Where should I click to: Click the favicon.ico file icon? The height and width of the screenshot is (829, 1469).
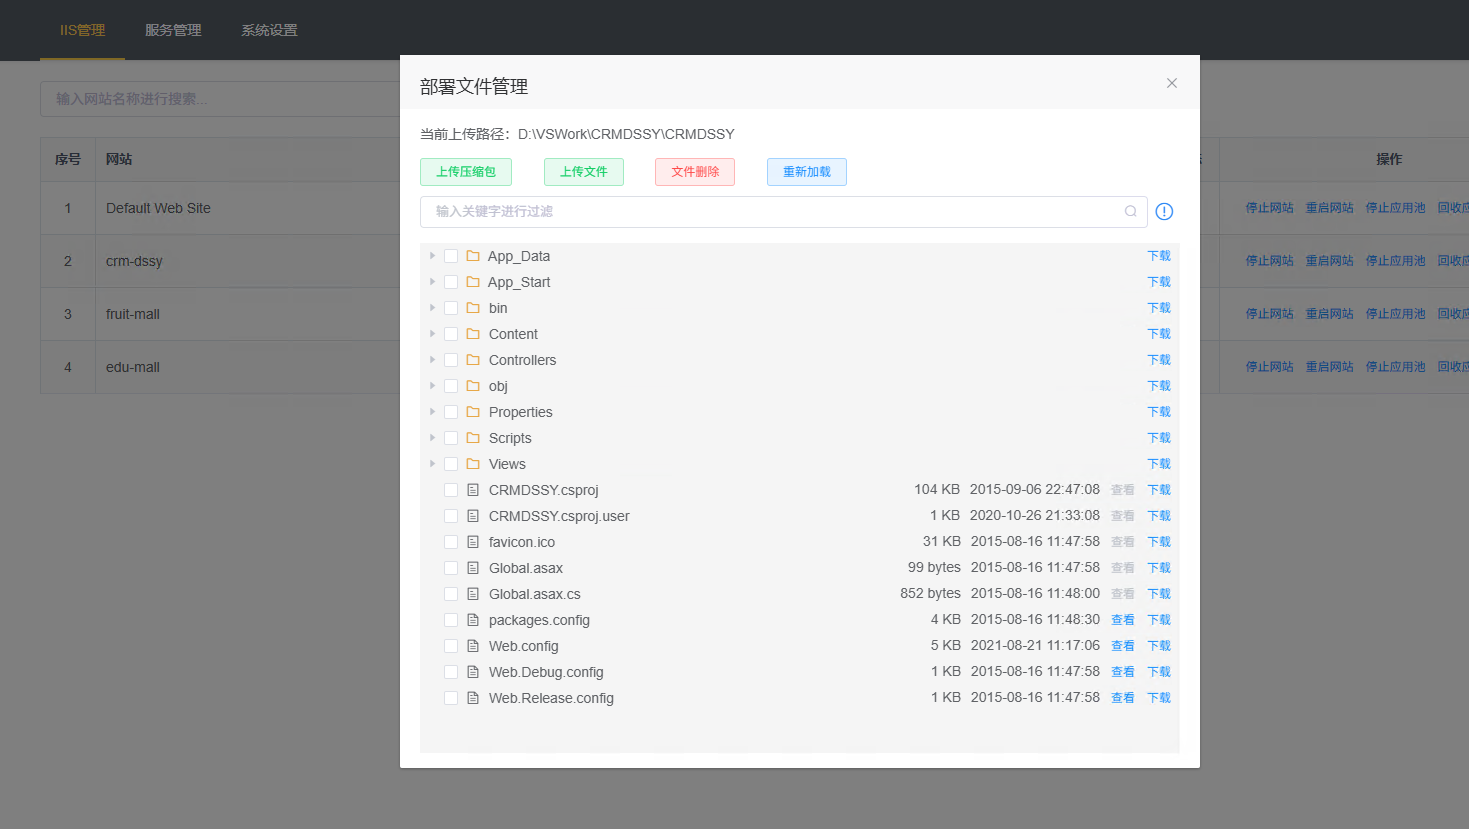coord(473,542)
